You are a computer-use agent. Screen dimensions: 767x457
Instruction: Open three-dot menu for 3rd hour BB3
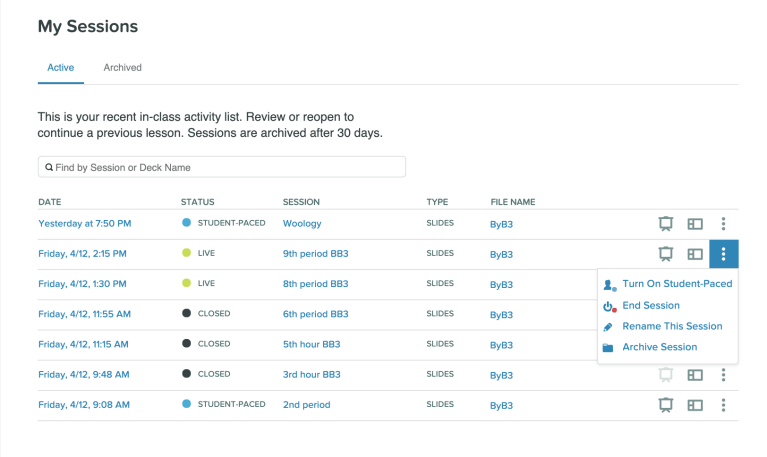pyautogui.click(x=723, y=375)
